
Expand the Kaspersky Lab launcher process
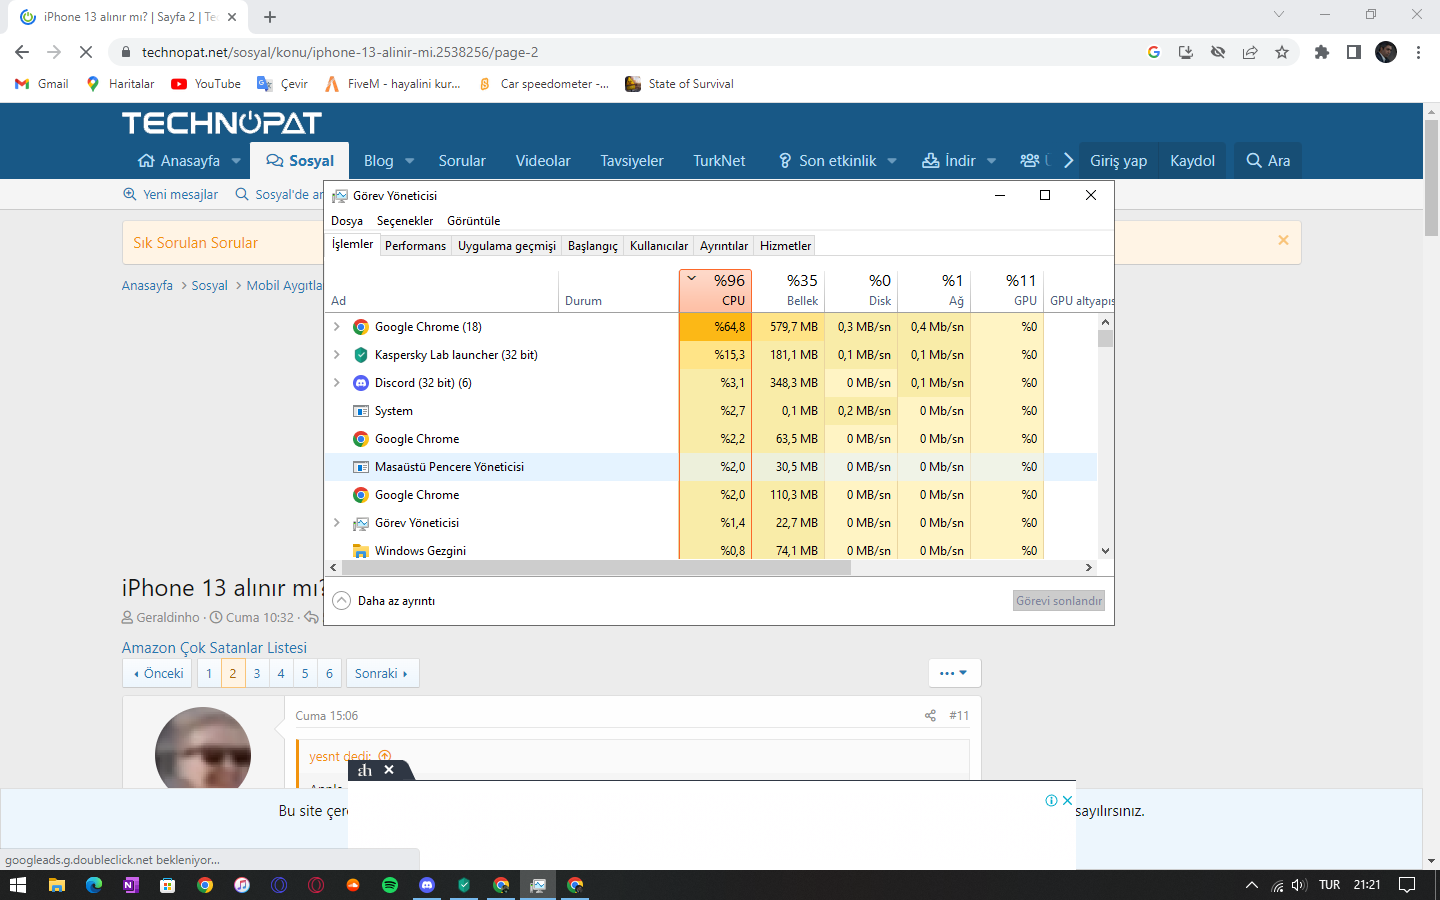click(337, 355)
